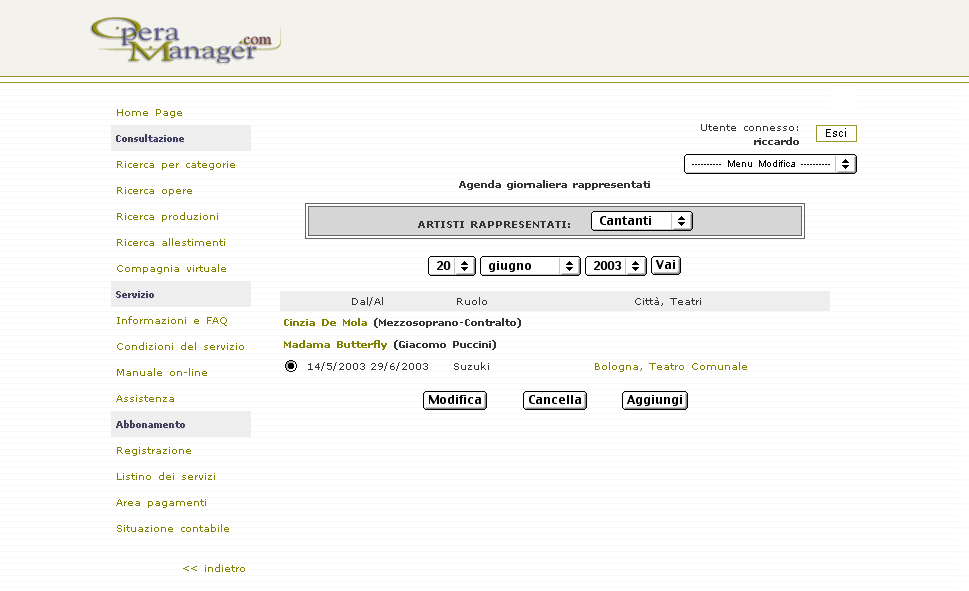Click the << indietro back link
969x591 pixels.
point(214,569)
